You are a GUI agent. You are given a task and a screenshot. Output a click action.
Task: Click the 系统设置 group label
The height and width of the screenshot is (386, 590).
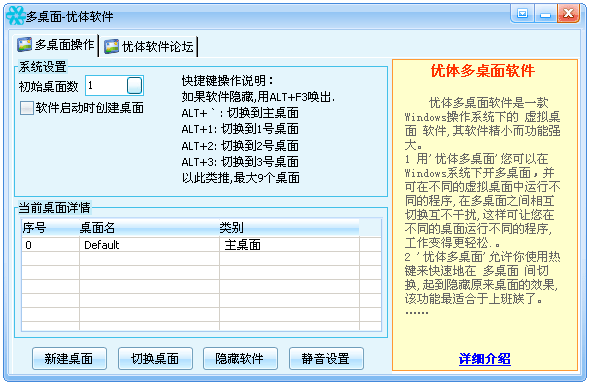[x=43, y=67]
